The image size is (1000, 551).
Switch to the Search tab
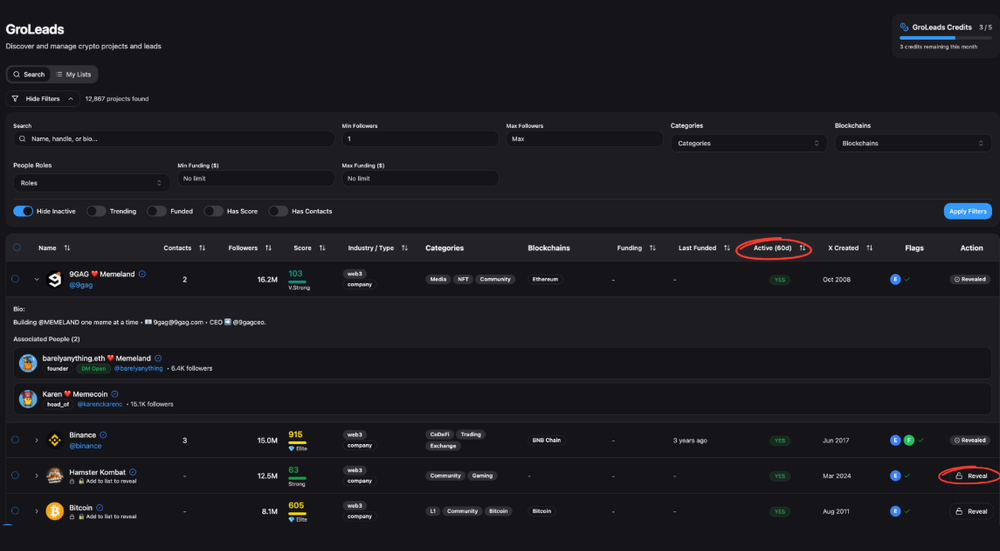(x=29, y=75)
